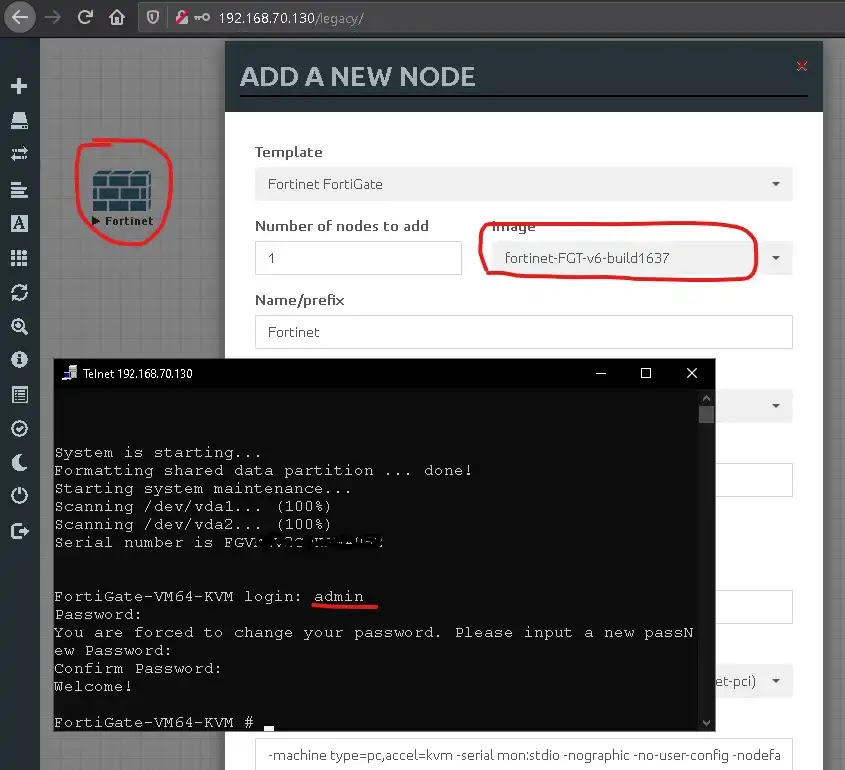
Task: Open Startup-configs lines icon in sidebar
Action: tap(19, 190)
